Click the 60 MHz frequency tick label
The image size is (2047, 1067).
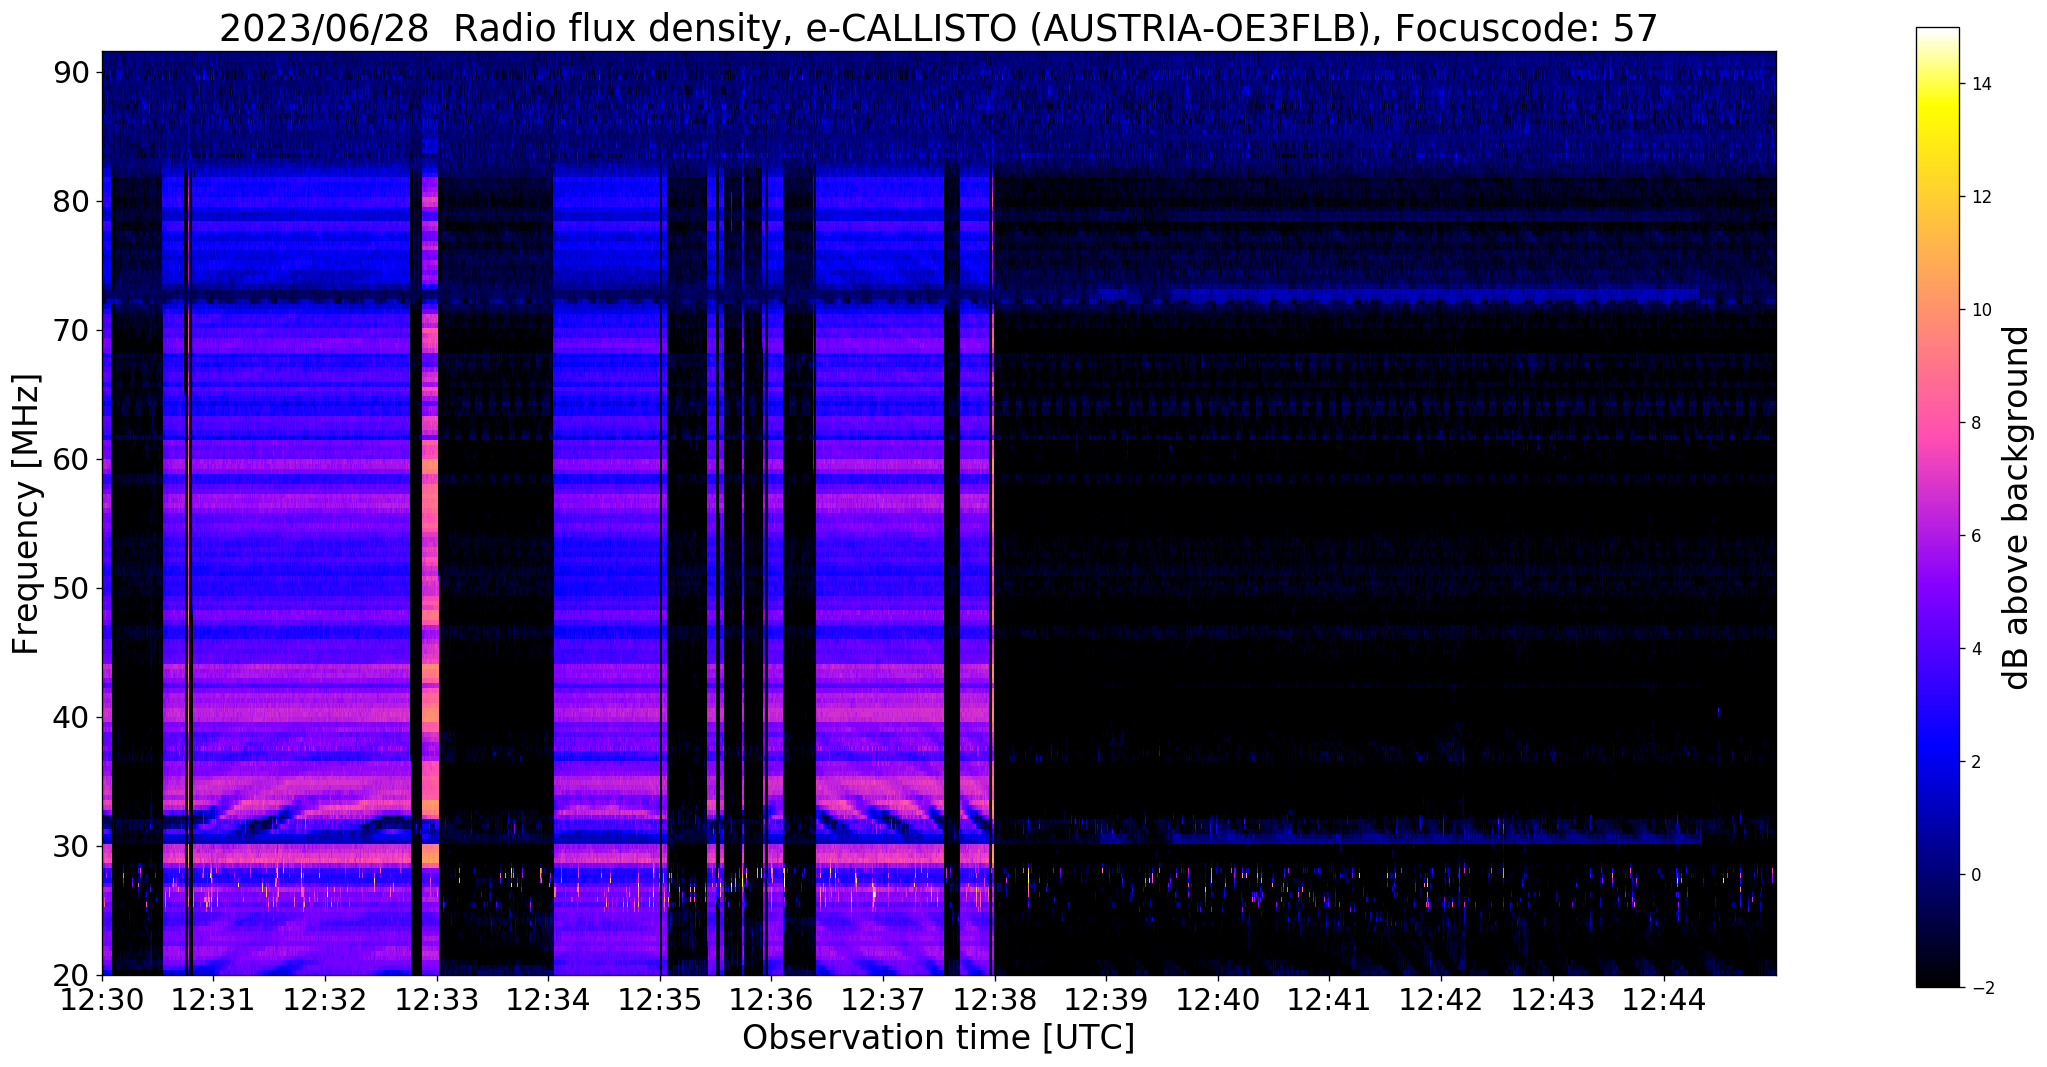[x=72, y=459]
